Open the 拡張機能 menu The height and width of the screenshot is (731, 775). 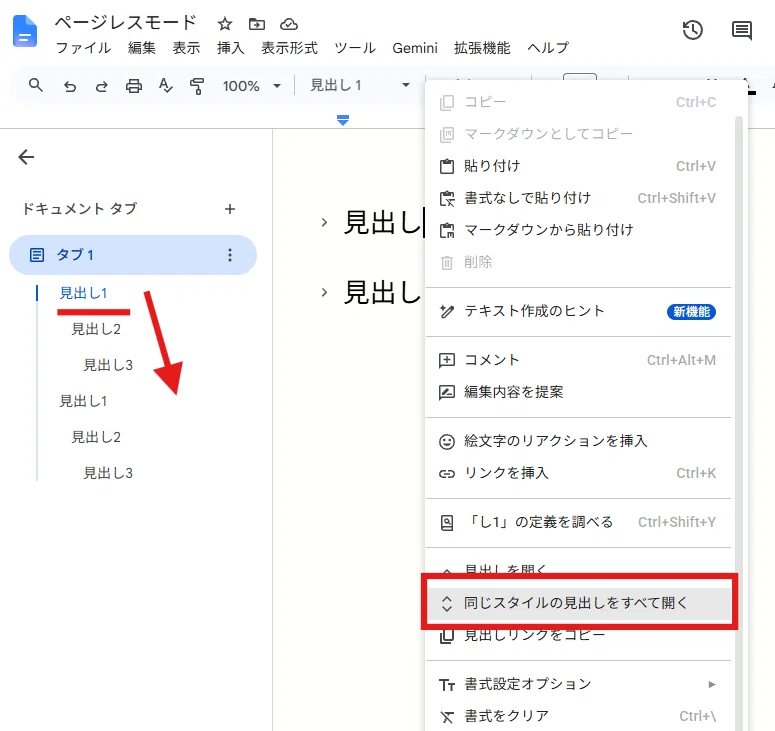click(482, 48)
